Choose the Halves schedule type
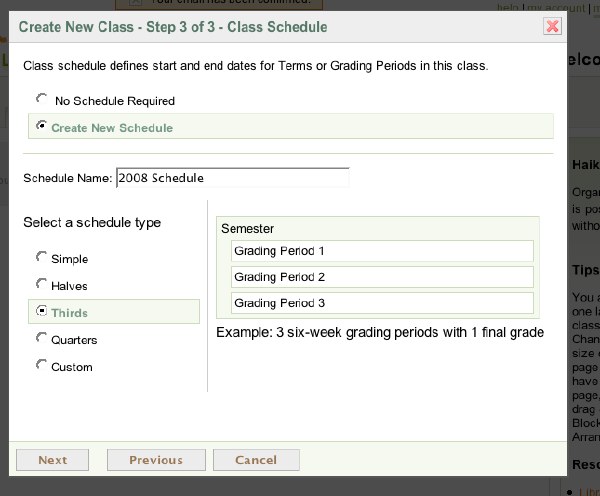 click(x=41, y=284)
